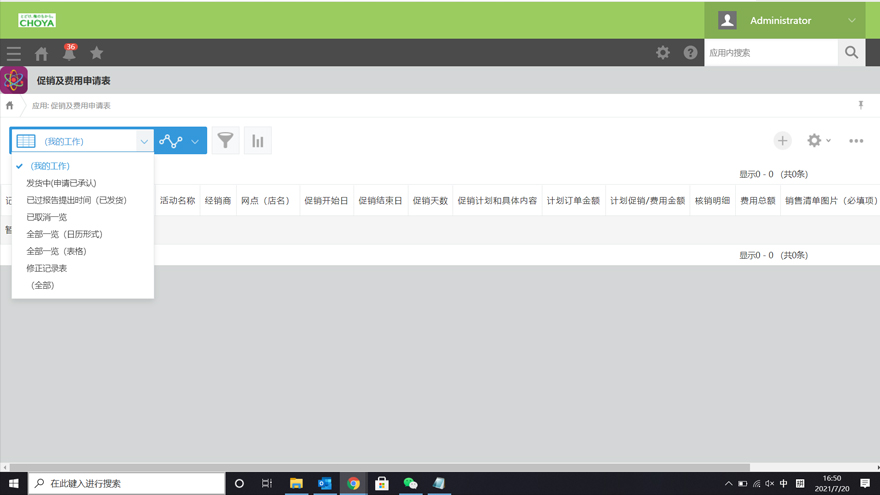Expand the arrow beside the process flow icon
The width and height of the screenshot is (880, 495).
pyautogui.click(x=195, y=141)
